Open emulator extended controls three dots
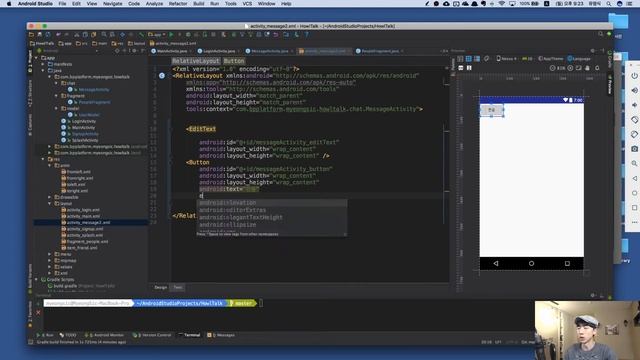Image resolution: width=640 pixels, height=360 pixels. point(634,222)
